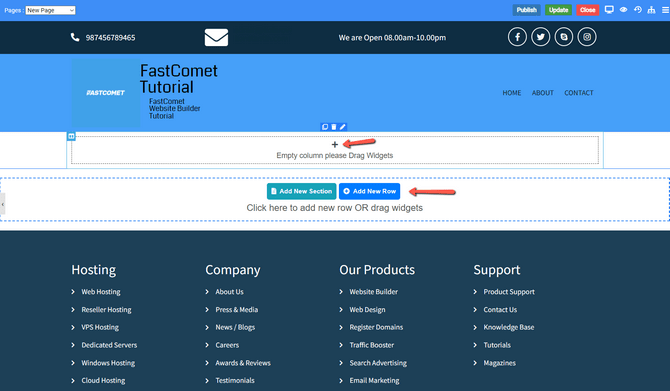
Task: Click FastComet Website Builder Tutorial tagline
Action: (174, 109)
